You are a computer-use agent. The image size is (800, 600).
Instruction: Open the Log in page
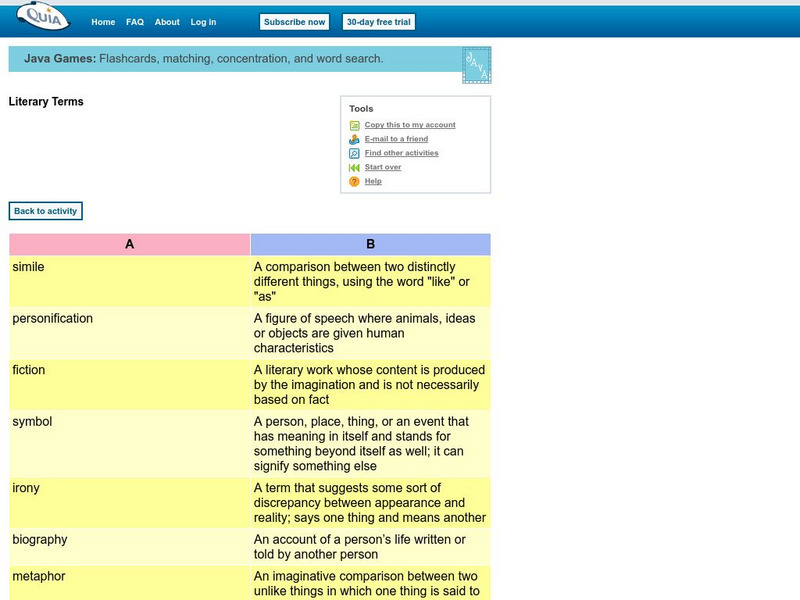click(203, 22)
